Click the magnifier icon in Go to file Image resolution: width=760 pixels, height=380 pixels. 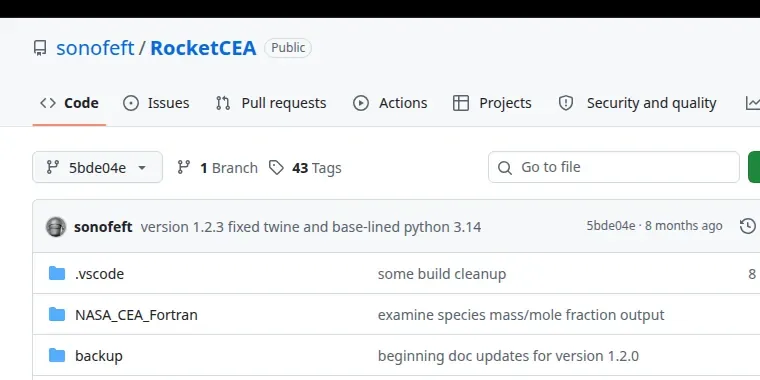[505, 168]
